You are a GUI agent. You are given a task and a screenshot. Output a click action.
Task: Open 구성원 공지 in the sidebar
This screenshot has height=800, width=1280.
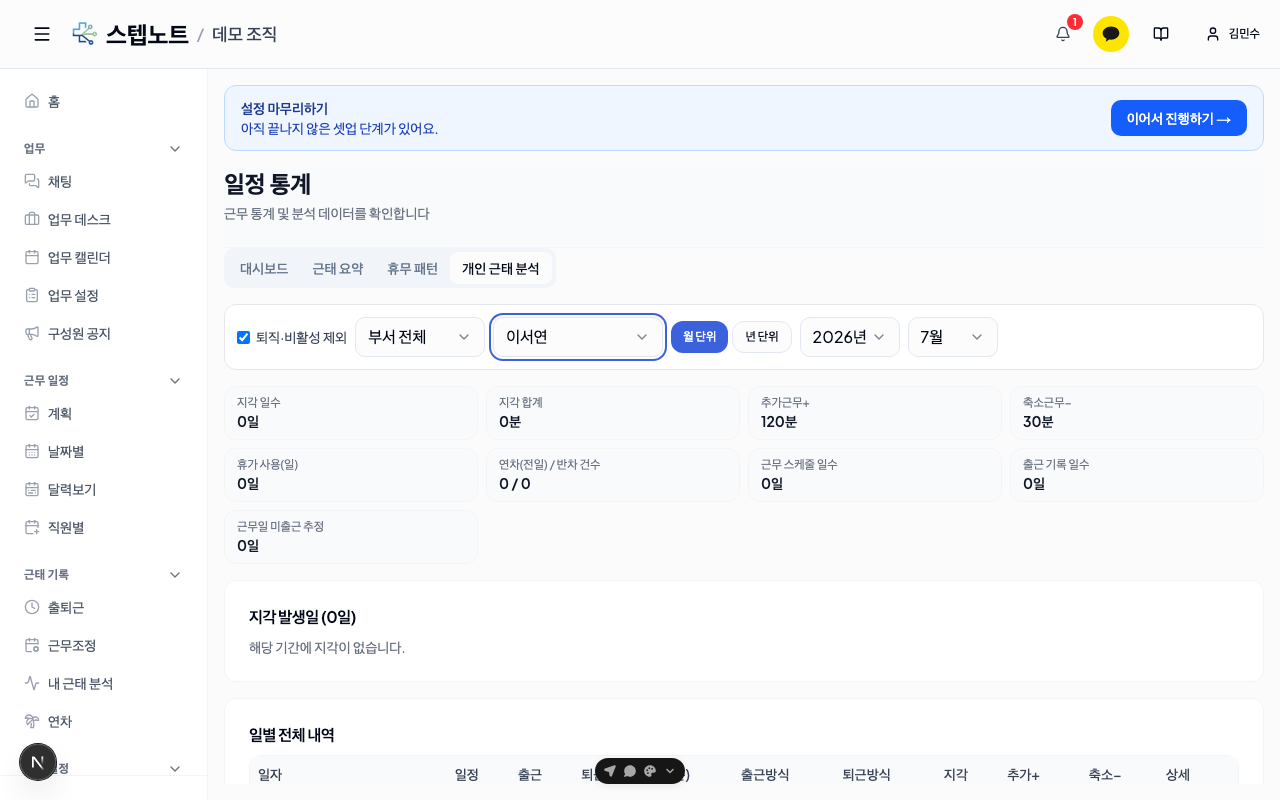pos(103,333)
